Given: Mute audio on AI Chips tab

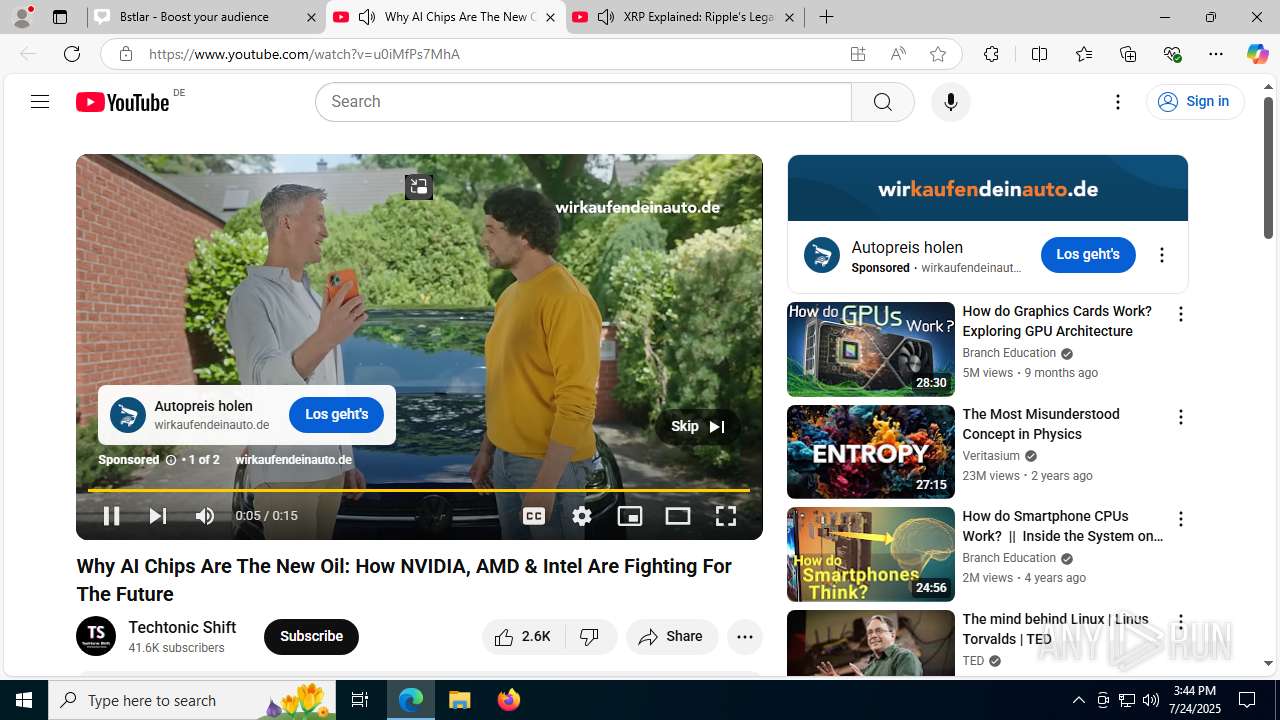Looking at the screenshot, I should 367,17.
